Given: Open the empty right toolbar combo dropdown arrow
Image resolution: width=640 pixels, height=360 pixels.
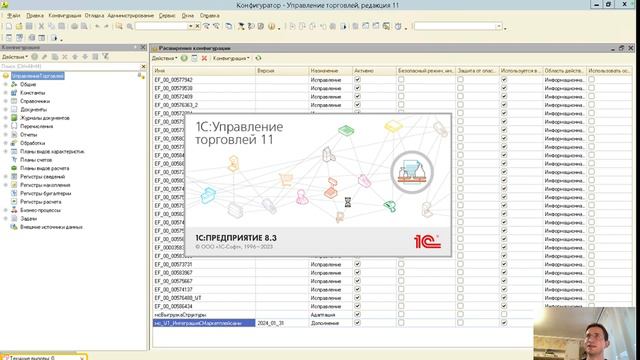Looking at the screenshot, I should 499,26.
